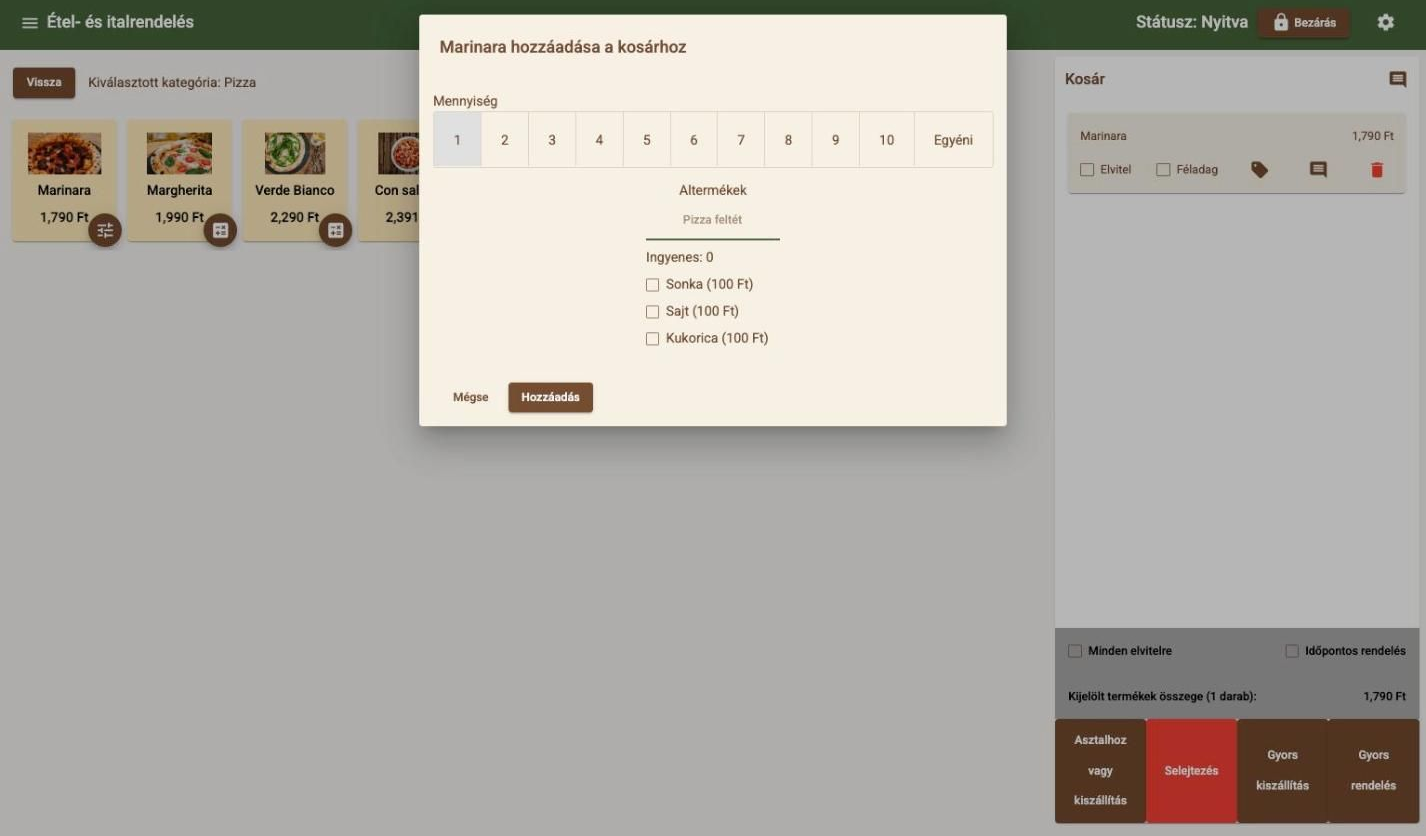Click the red Selejtezés button
The height and width of the screenshot is (836, 1426).
click(1191, 770)
